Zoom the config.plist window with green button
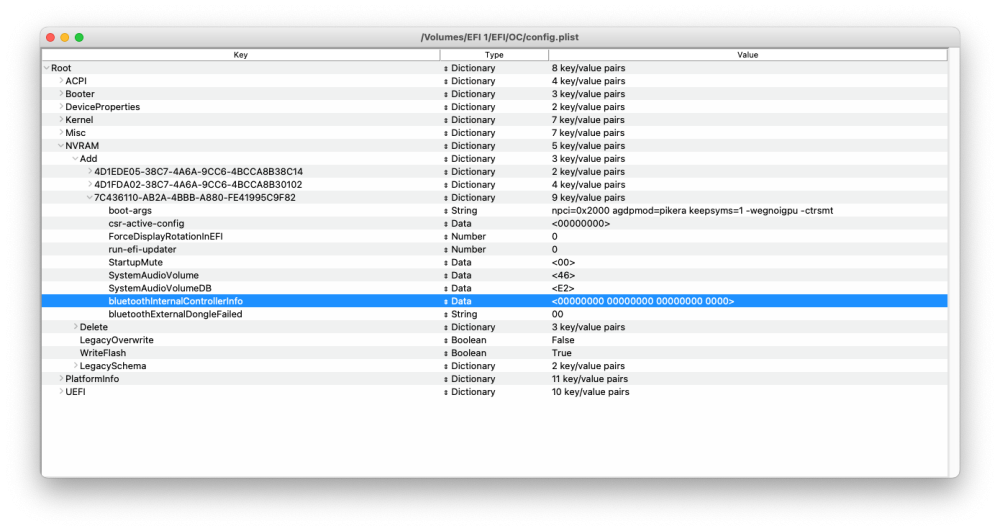This screenshot has width=1000, height=531. point(79,38)
